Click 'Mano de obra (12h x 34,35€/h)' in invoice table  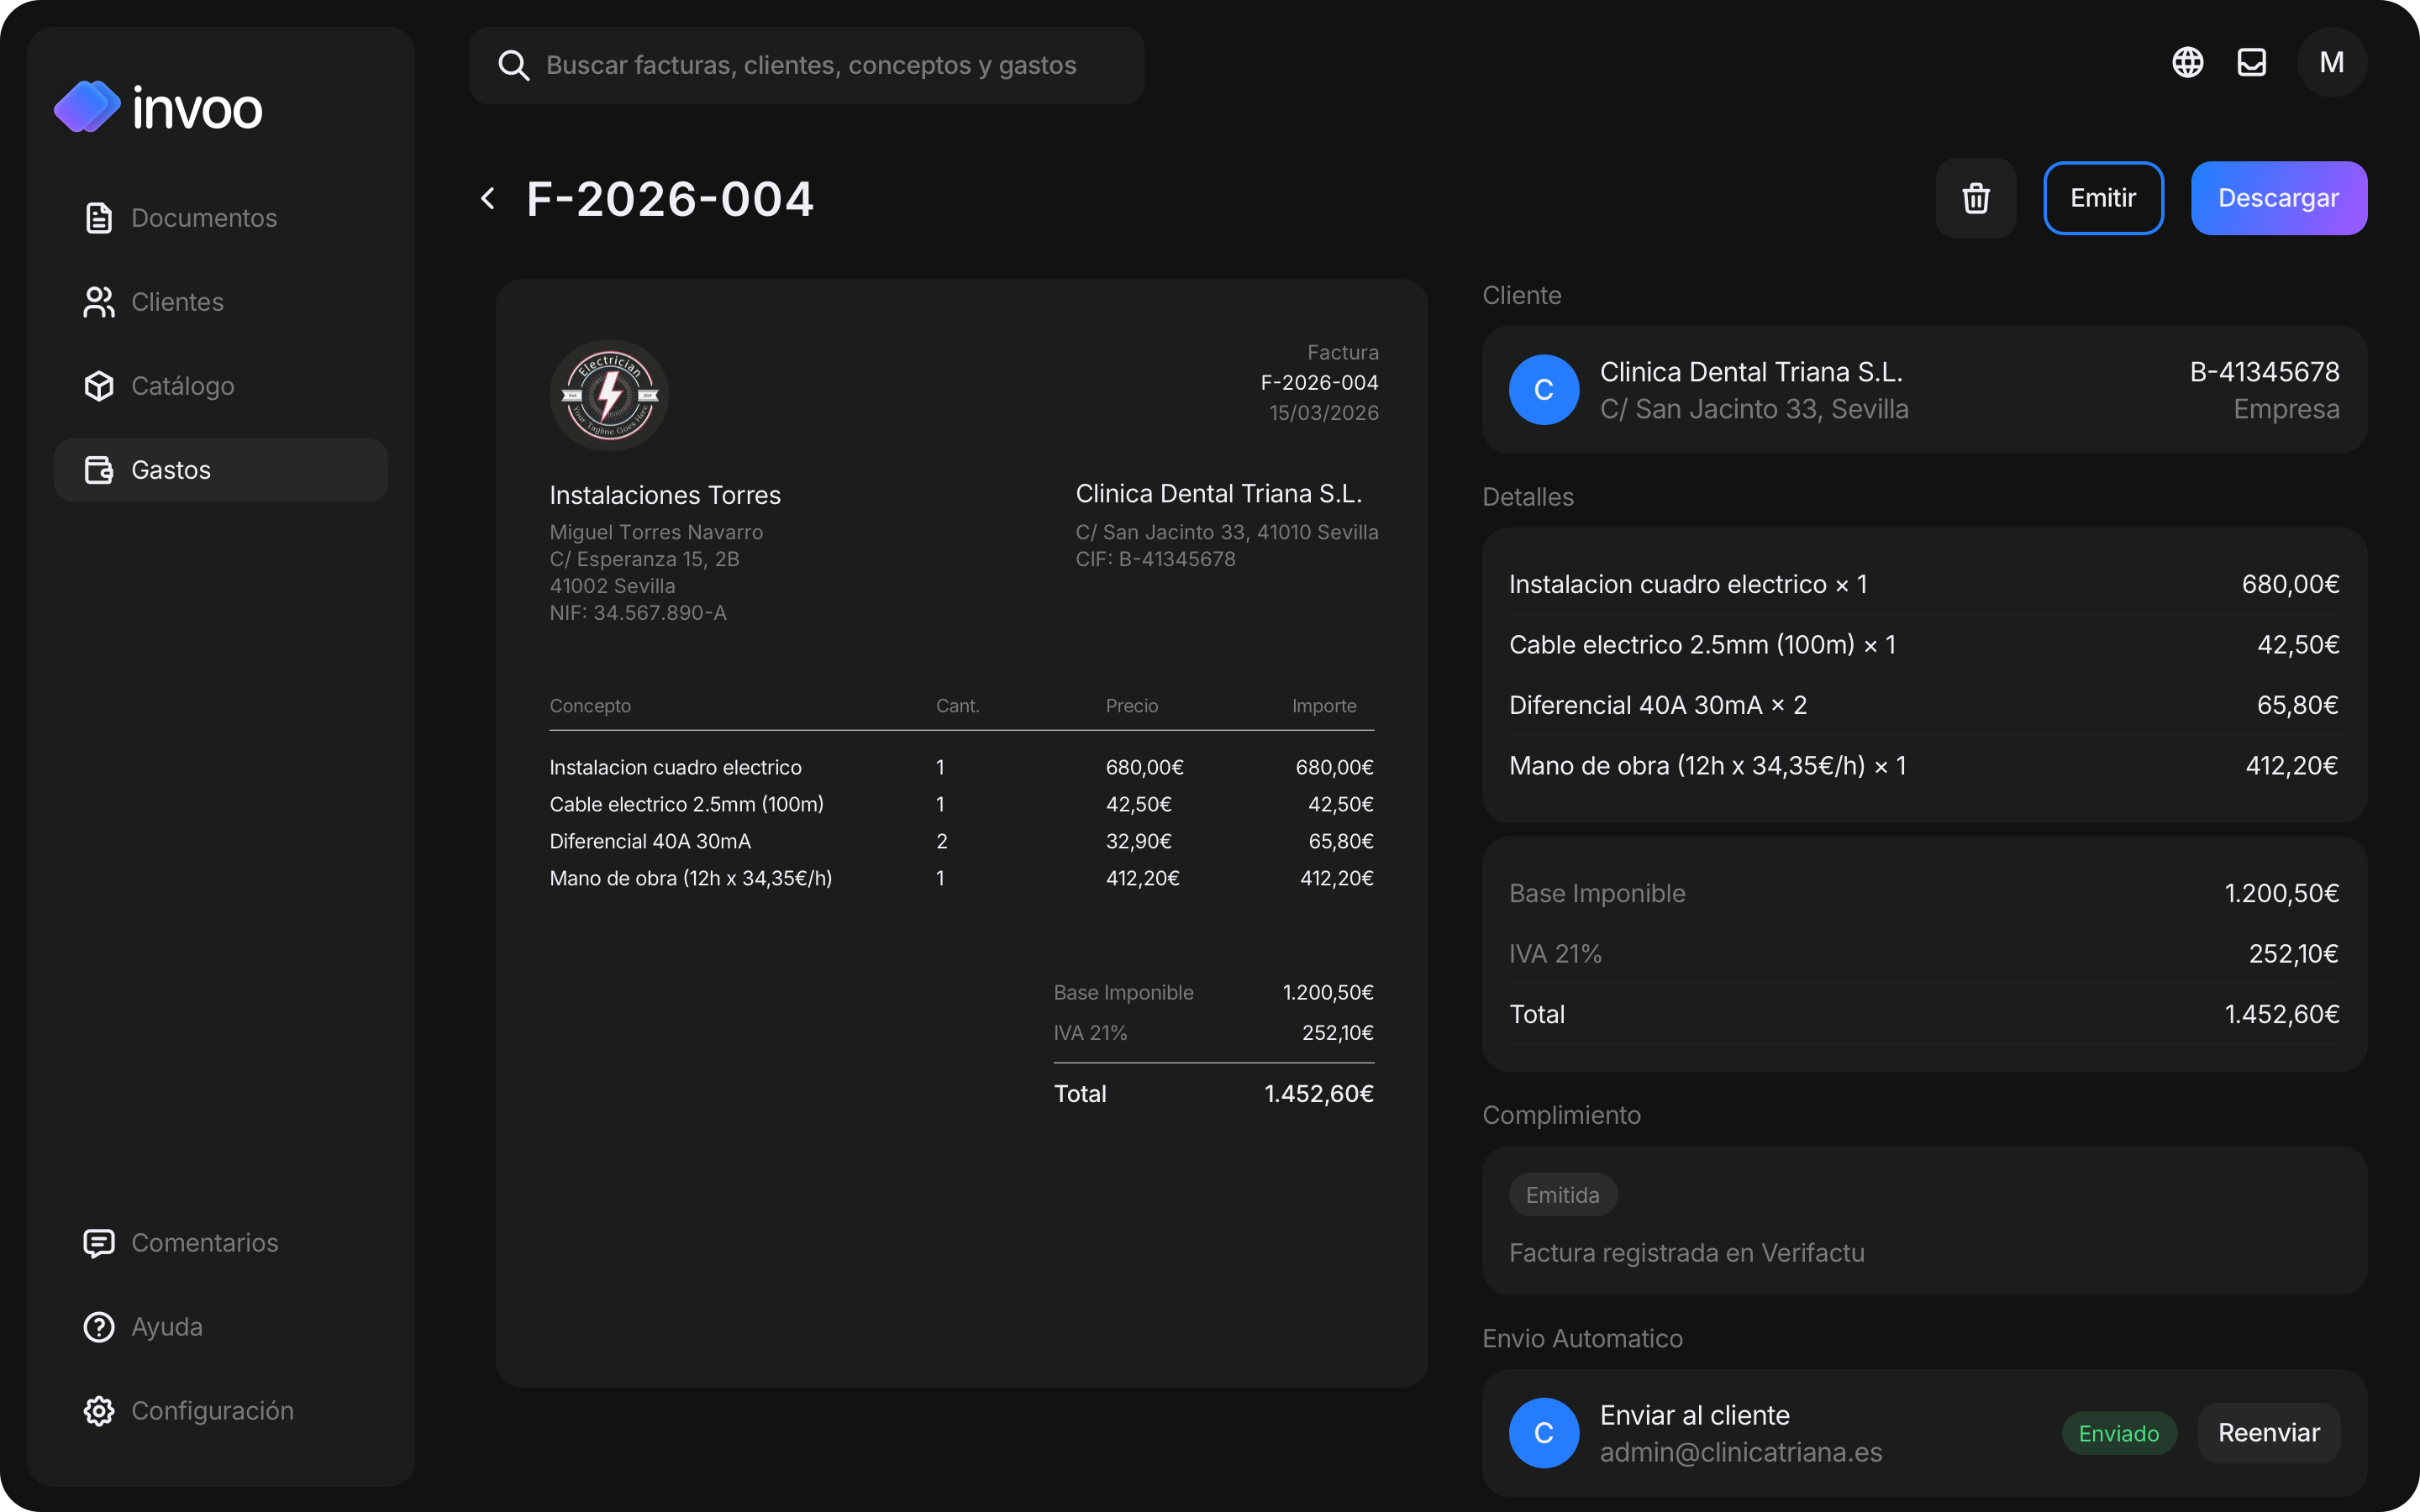click(x=691, y=878)
